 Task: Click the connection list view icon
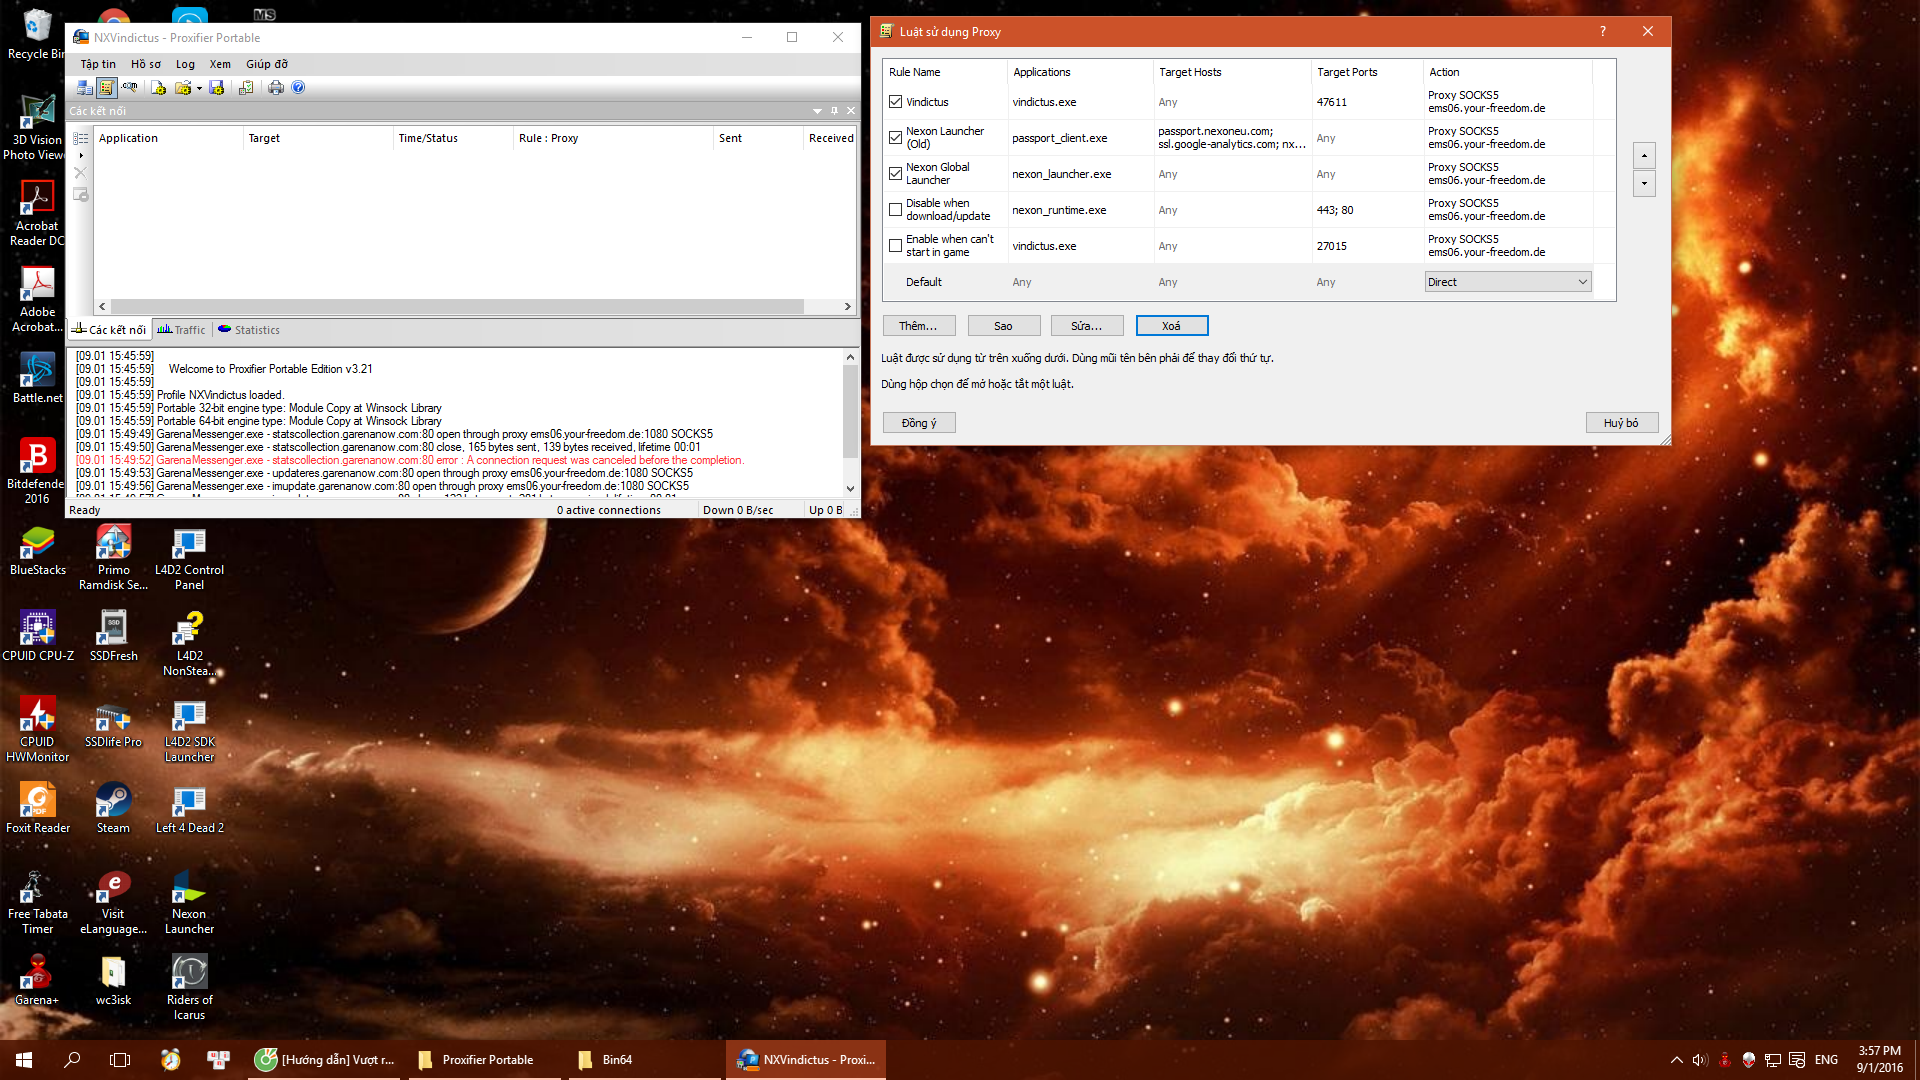(81, 138)
